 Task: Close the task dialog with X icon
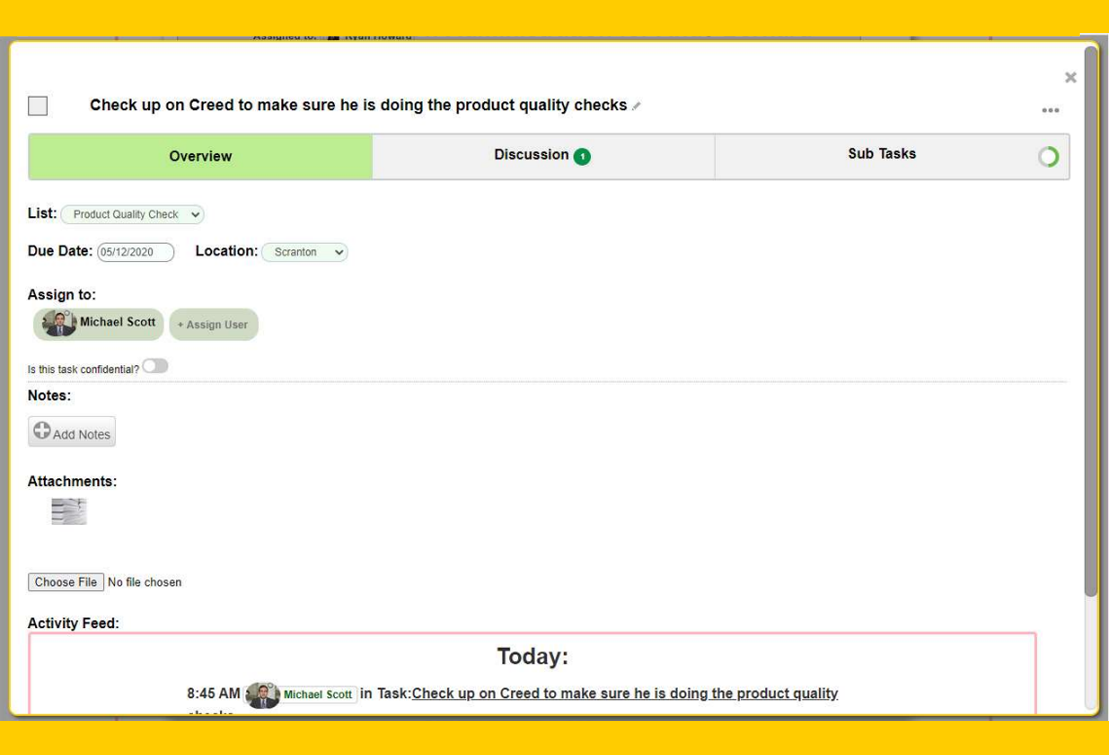click(x=1070, y=78)
